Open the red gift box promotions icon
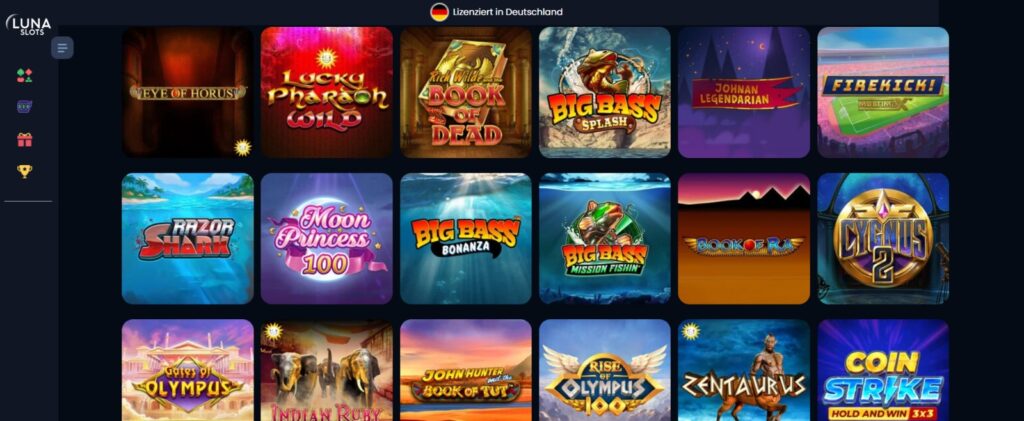 25,139
